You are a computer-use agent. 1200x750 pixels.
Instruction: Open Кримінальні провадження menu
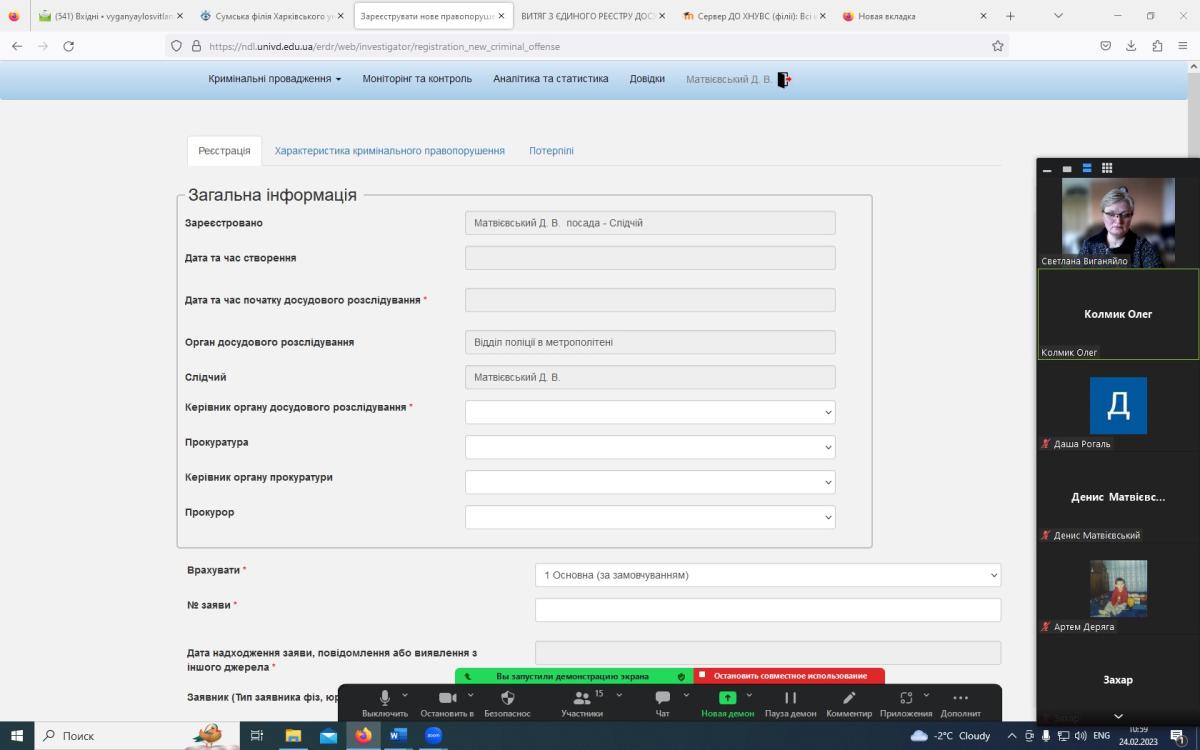pyautogui.click(x=274, y=79)
